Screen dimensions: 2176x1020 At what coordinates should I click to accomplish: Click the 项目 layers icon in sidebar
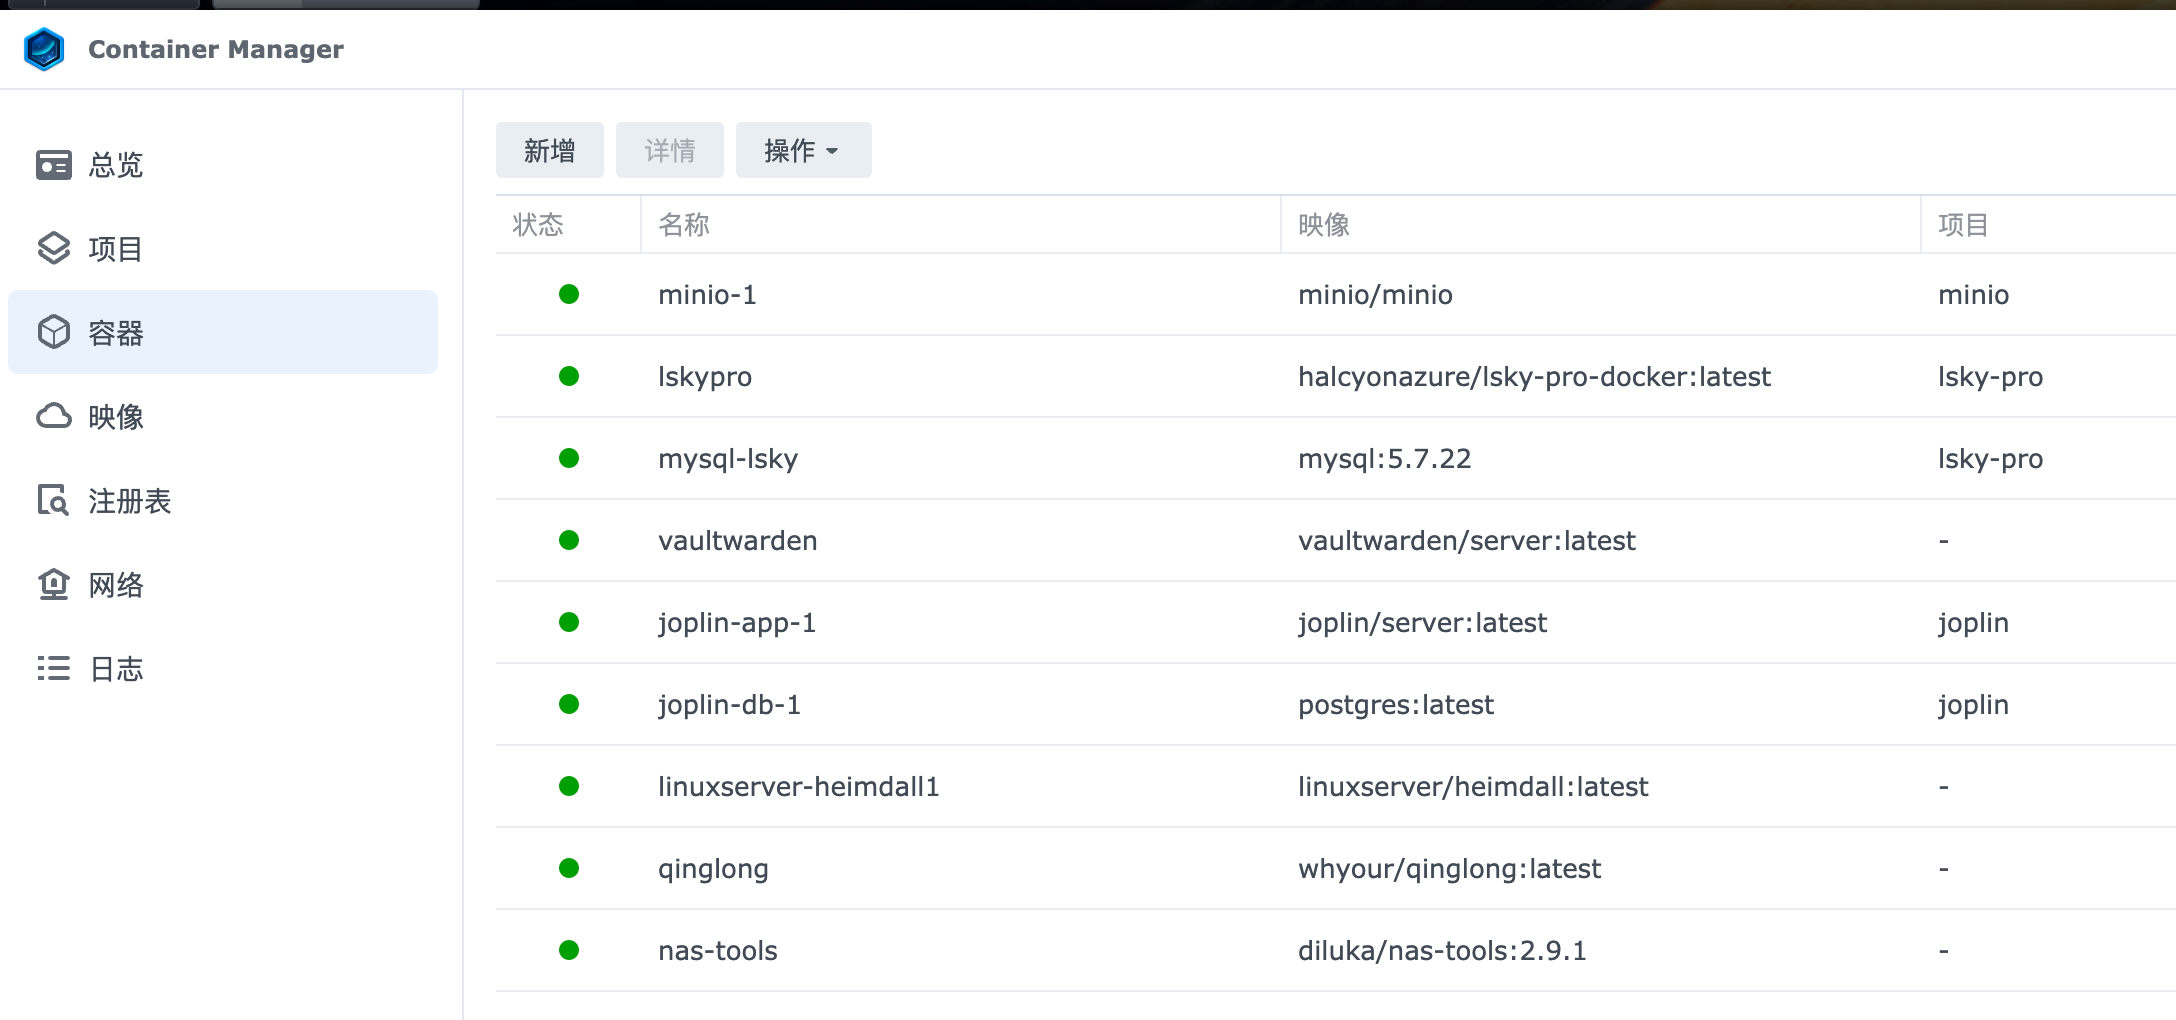coord(54,249)
